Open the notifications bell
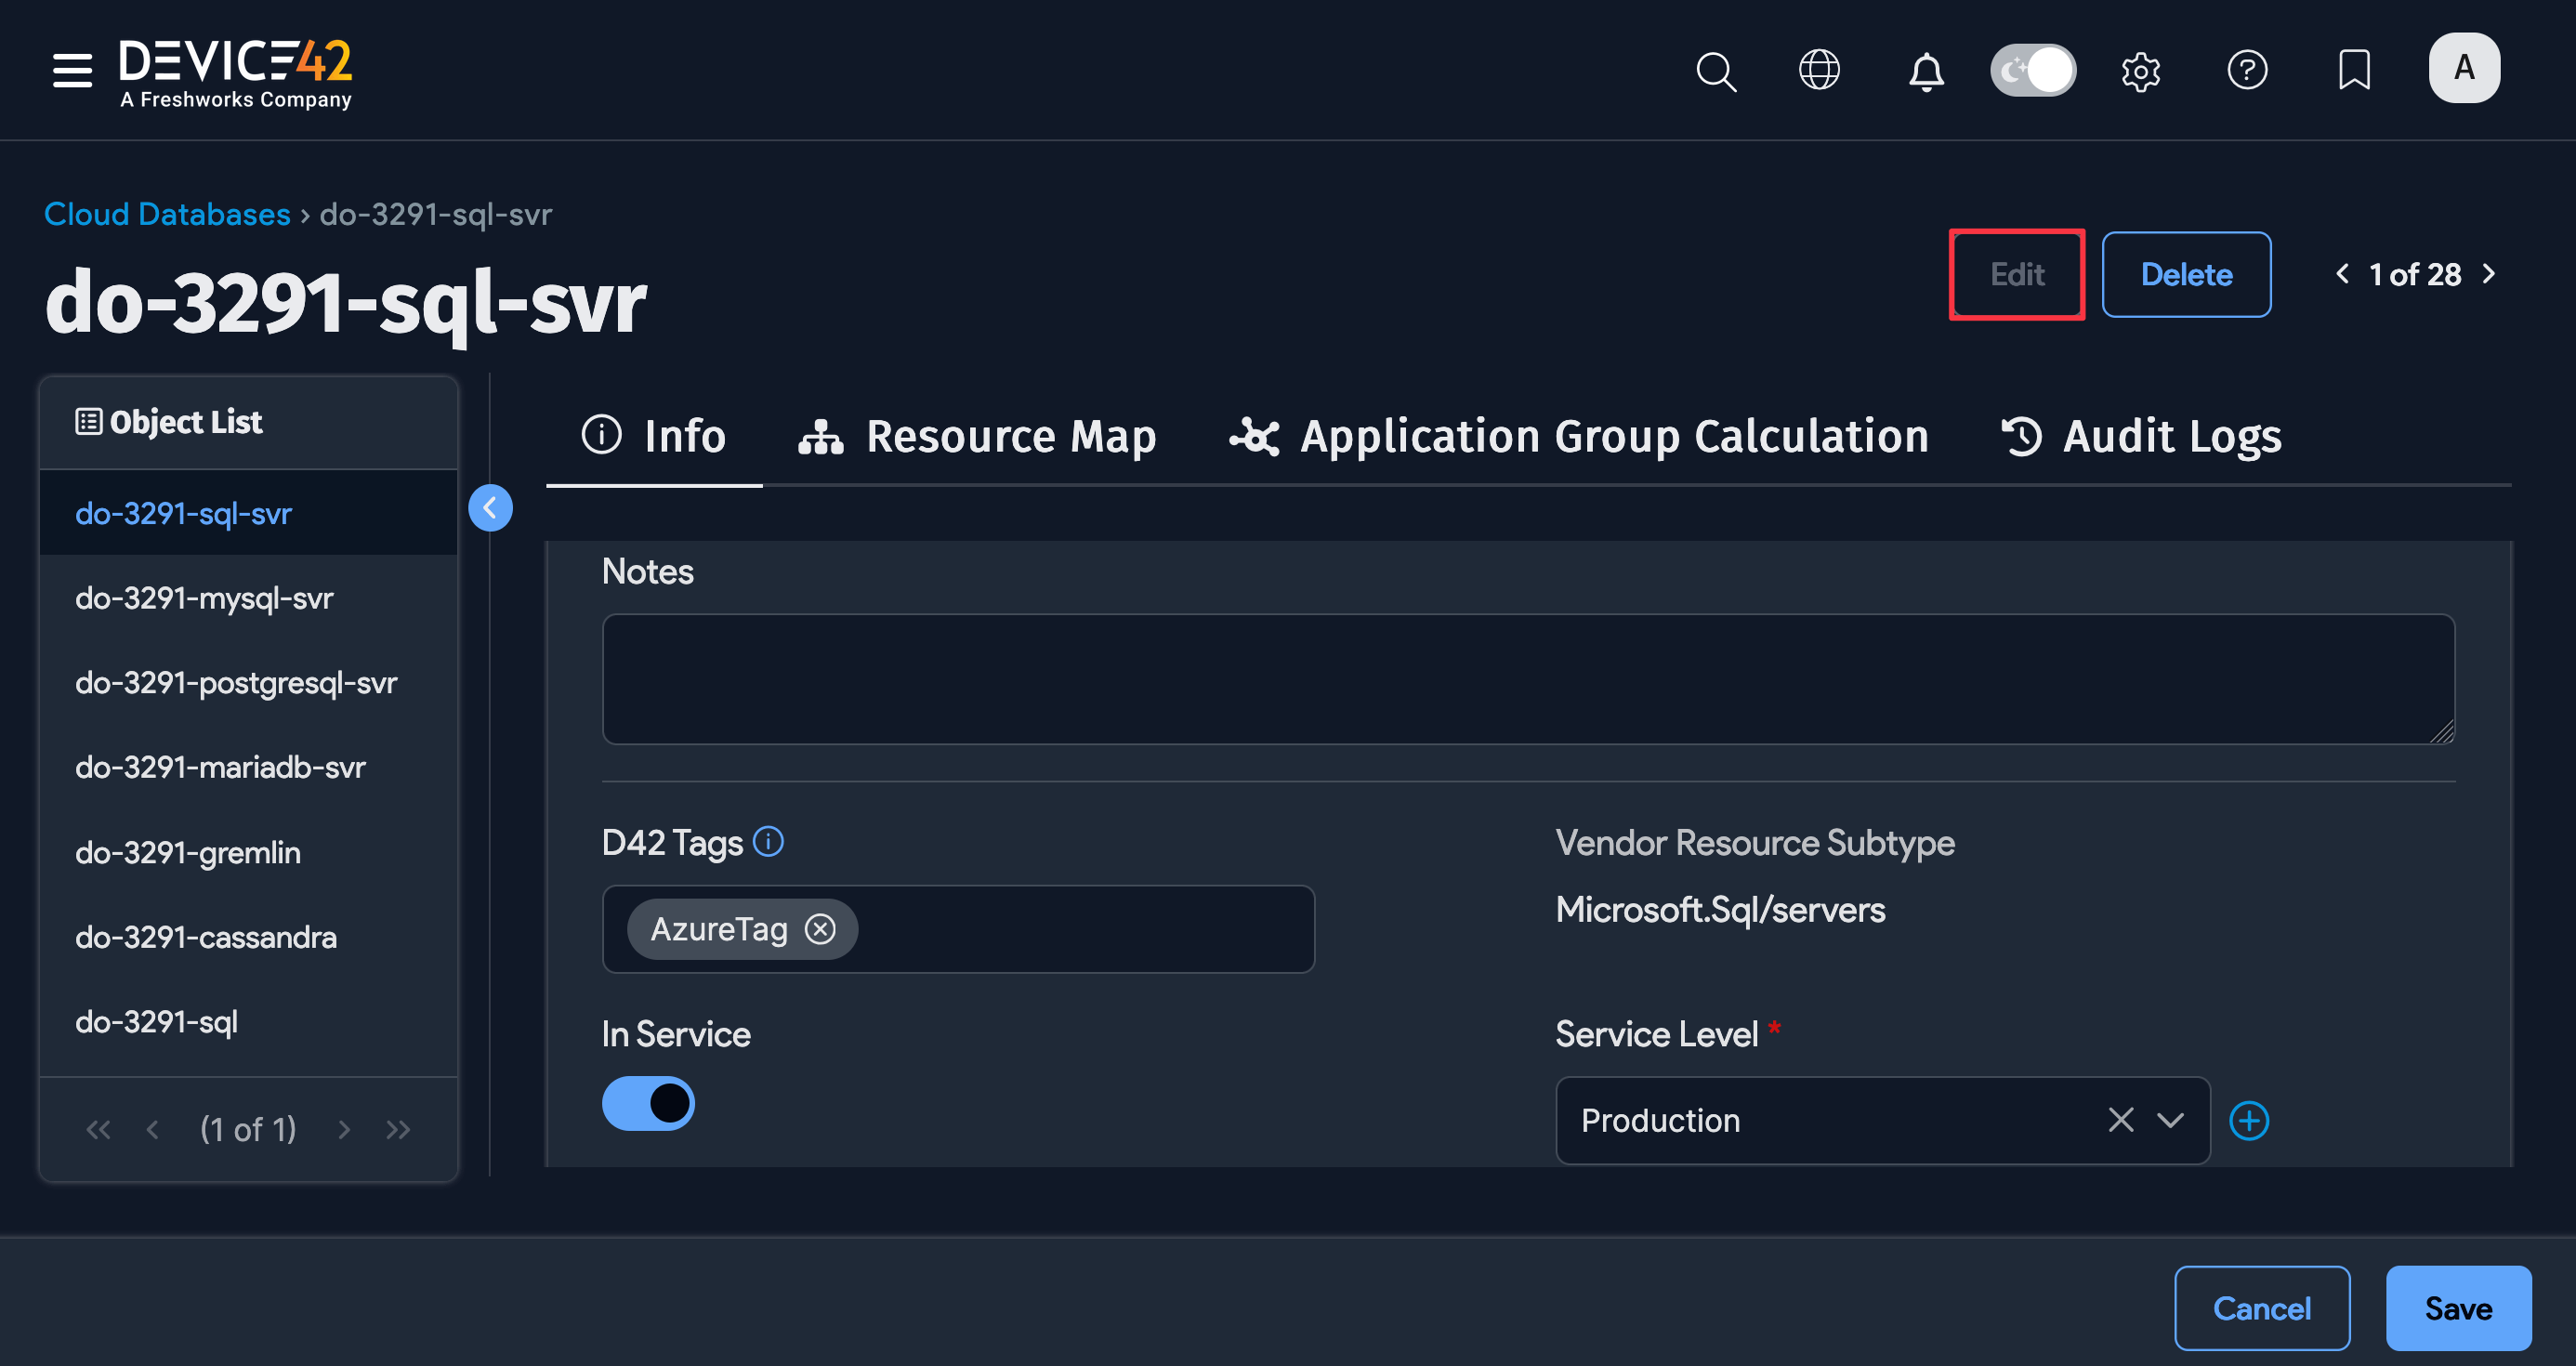Image resolution: width=2576 pixels, height=1366 pixels. coord(1925,70)
